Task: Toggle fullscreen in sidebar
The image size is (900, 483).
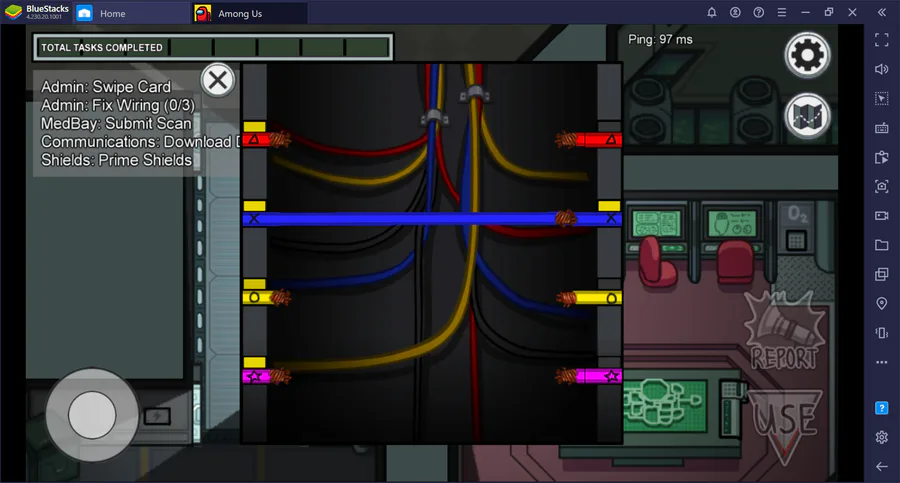Action: [x=882, y=40]
